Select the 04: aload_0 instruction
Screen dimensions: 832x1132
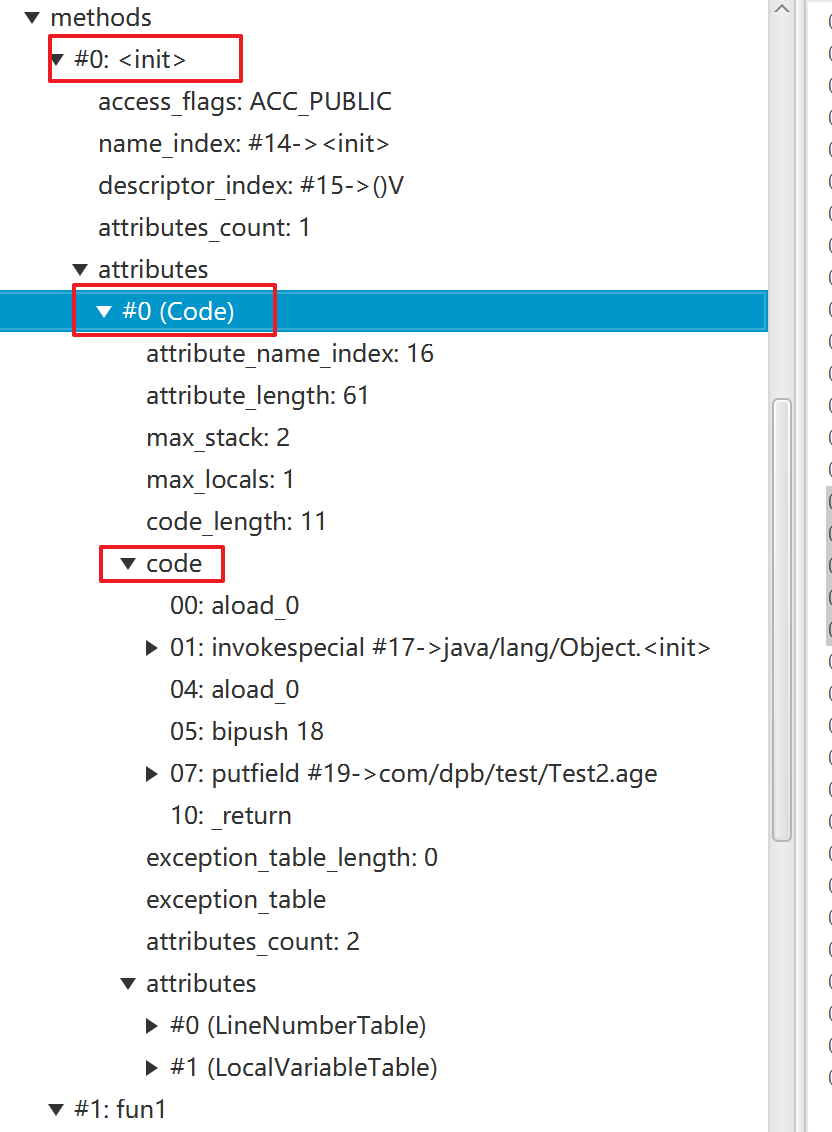point(235,689)
